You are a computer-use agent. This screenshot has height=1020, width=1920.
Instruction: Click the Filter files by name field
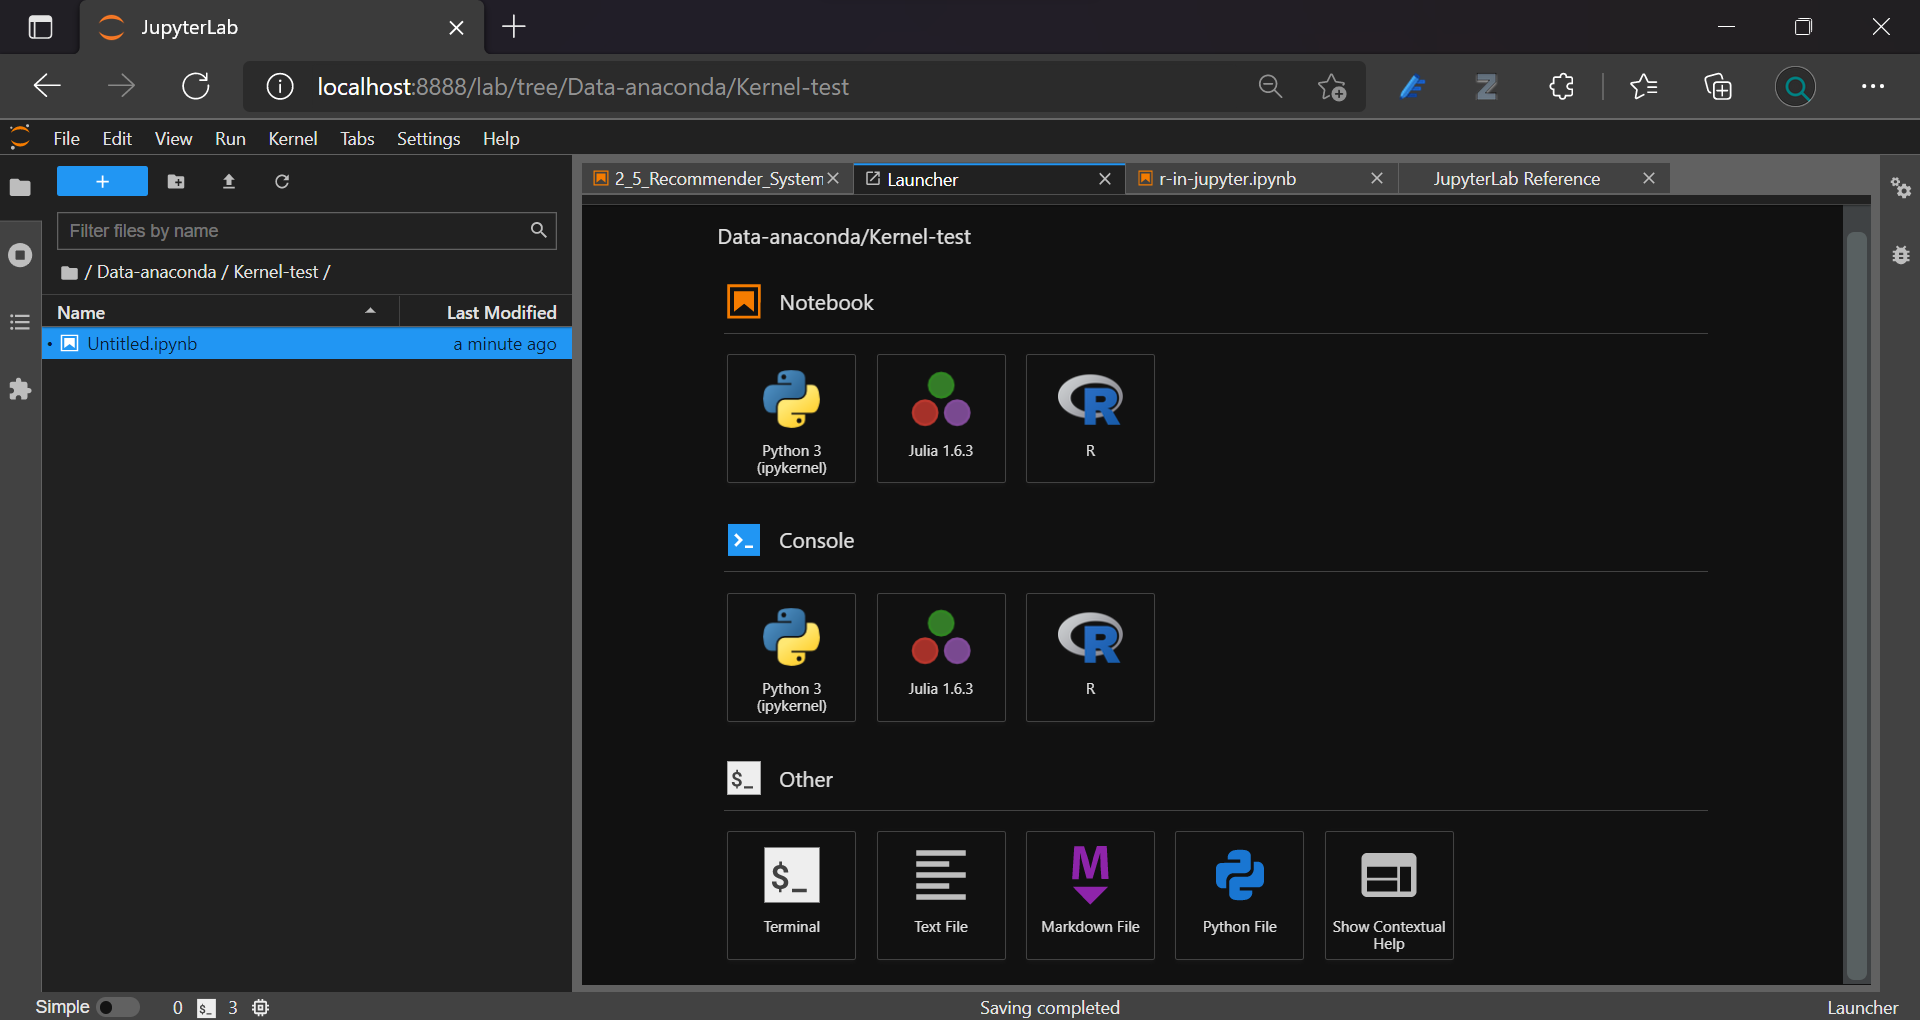coord(306,231)
